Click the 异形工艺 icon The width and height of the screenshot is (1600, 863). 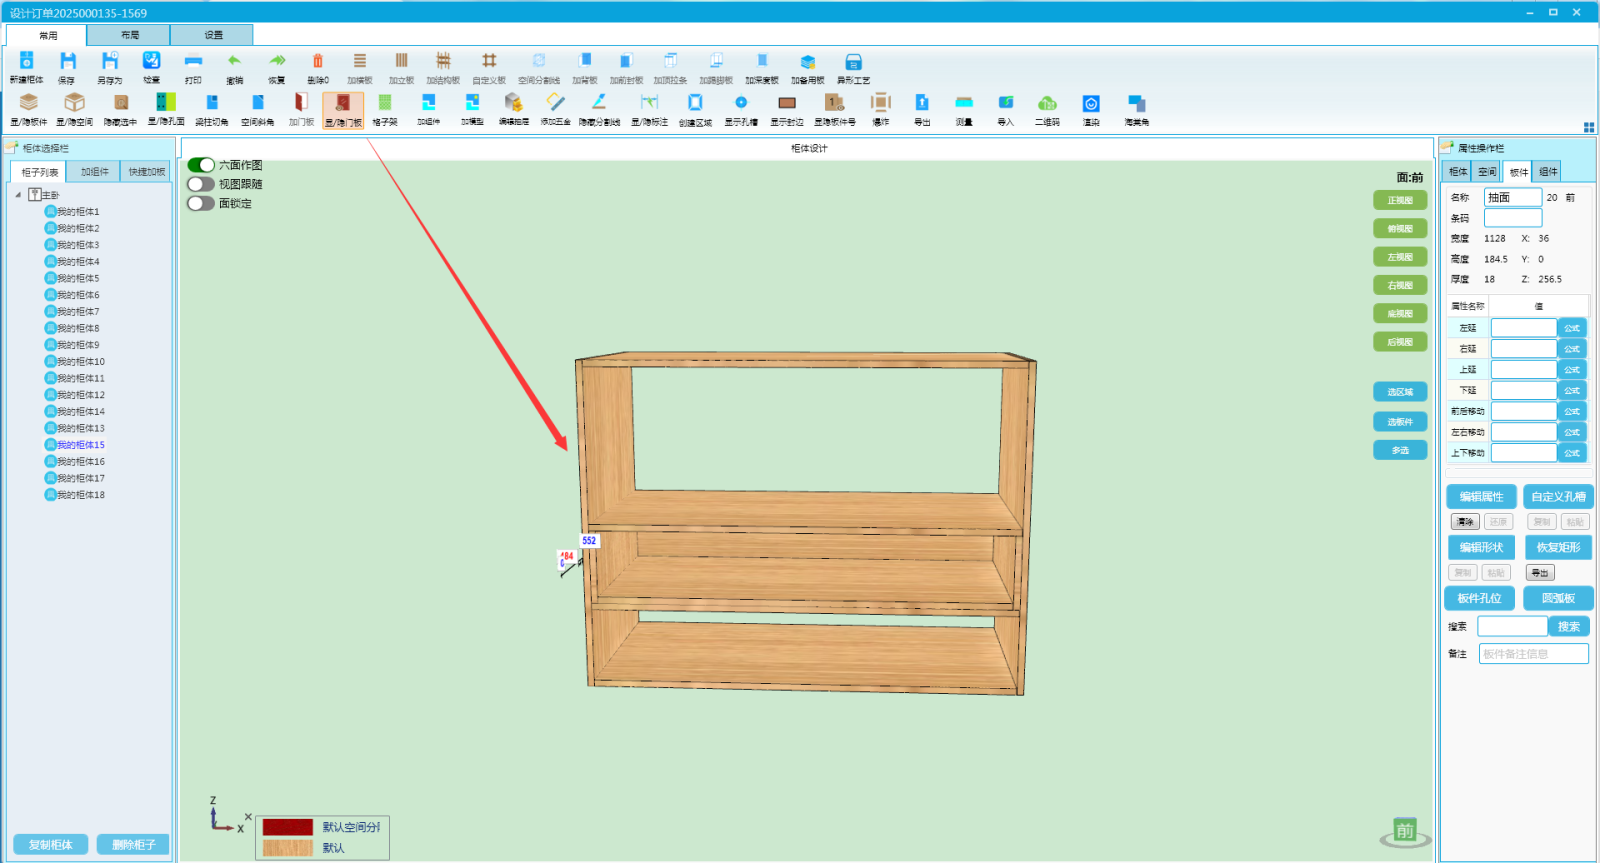point(853,61)
